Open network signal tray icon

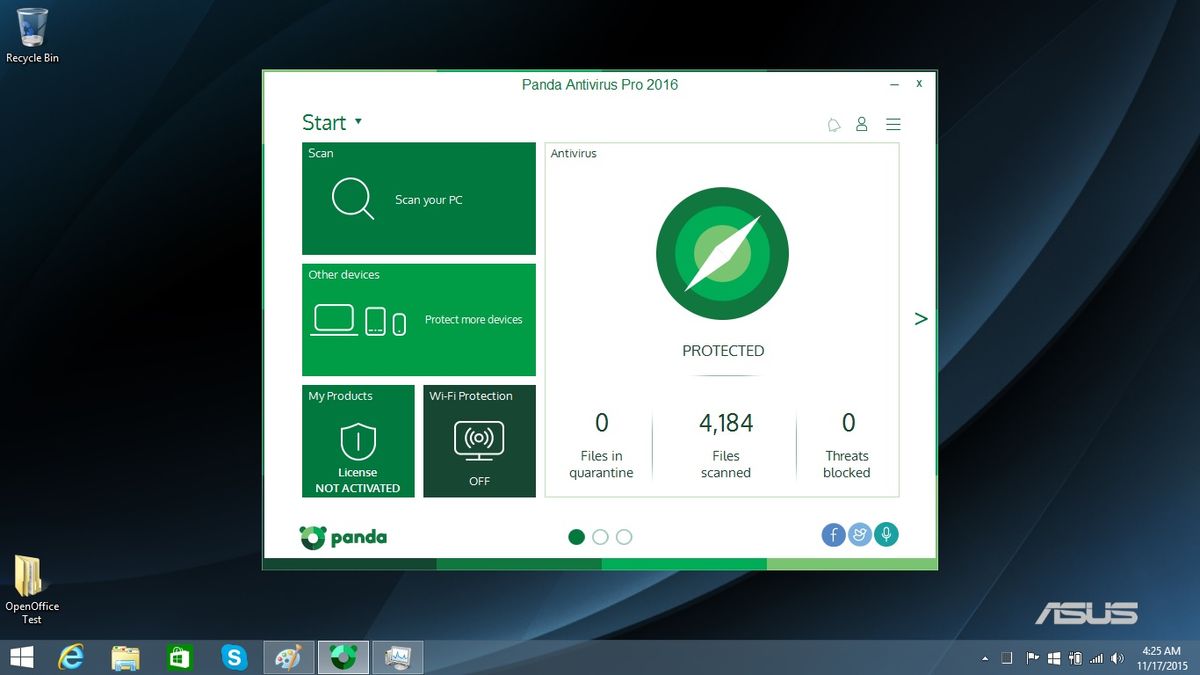point(1096,658)
